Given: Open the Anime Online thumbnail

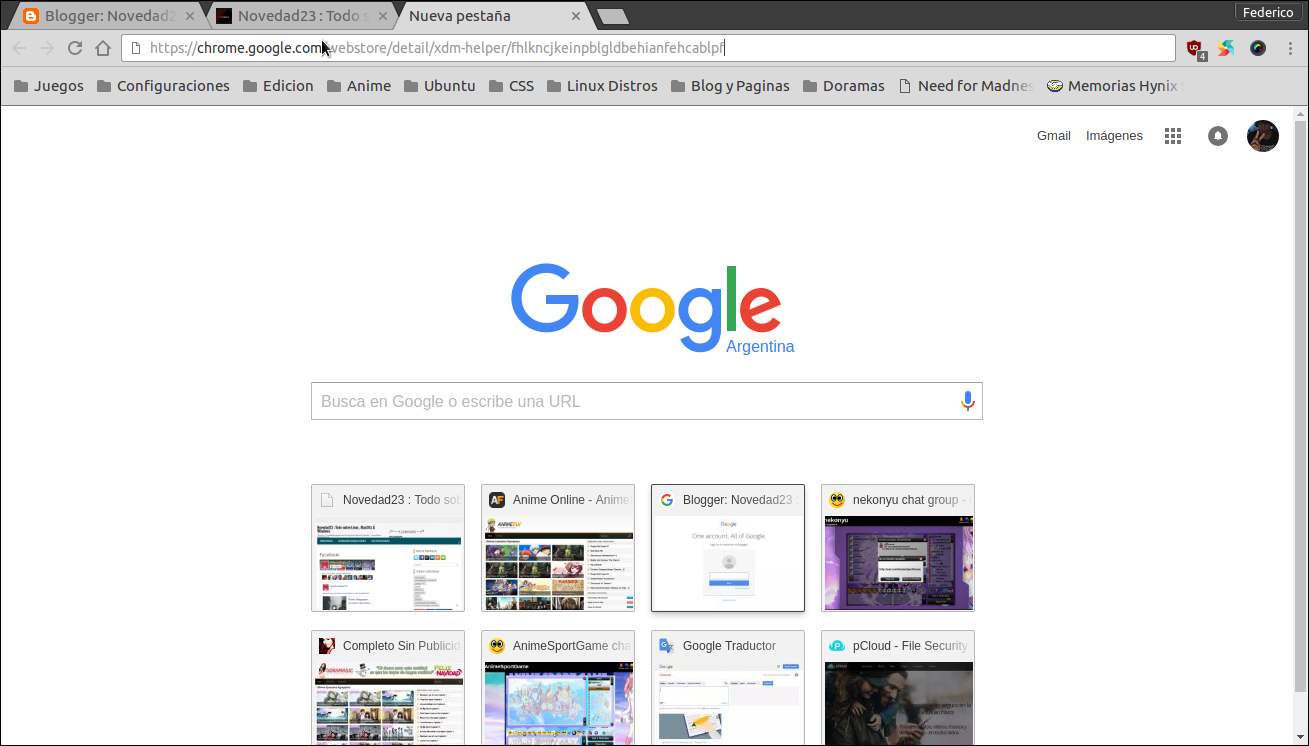Looking at the screenshot, I should (558, 548).
